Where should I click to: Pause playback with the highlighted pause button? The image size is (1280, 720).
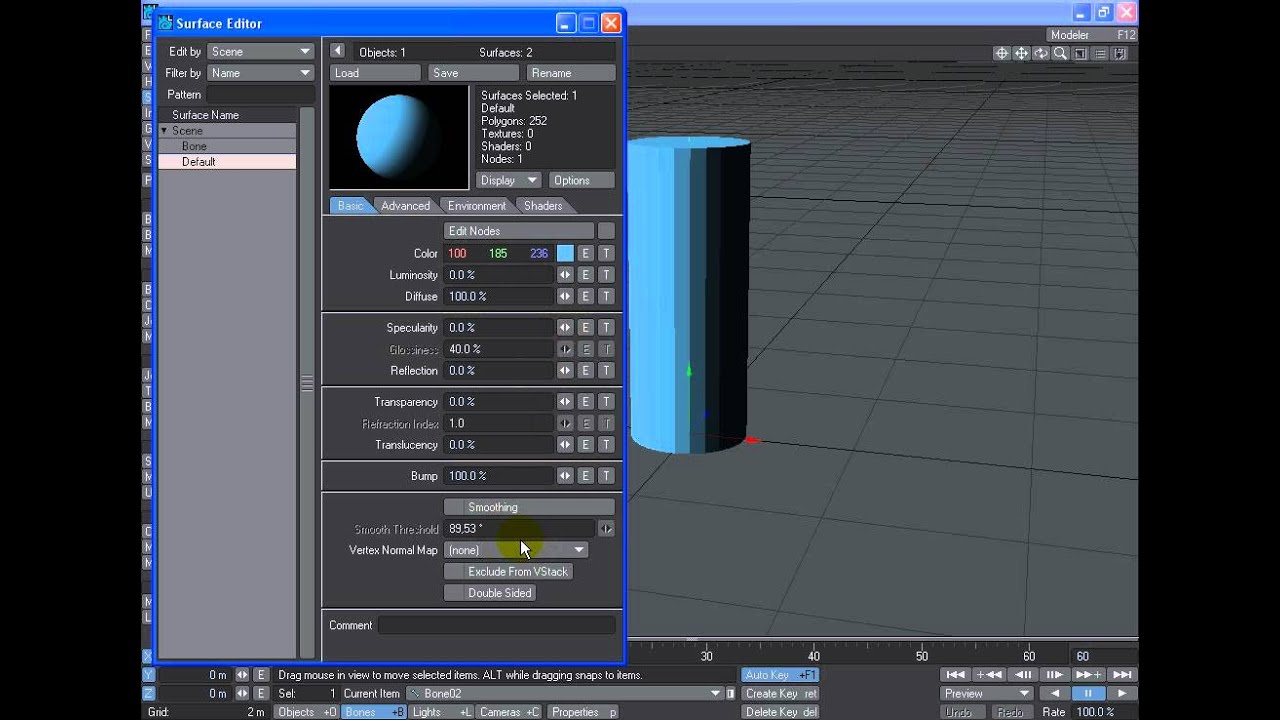click(x=1088, y=693)
